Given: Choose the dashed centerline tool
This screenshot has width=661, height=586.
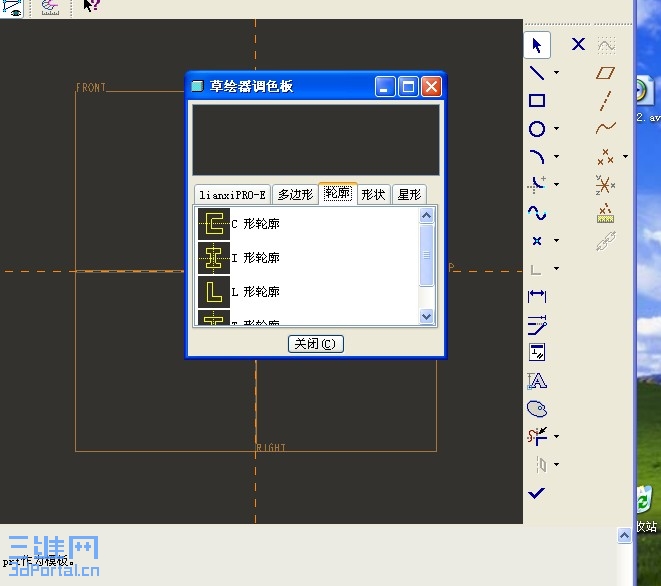Looking at the screenshot, I should pyautogui.click(x=605, y=101).
